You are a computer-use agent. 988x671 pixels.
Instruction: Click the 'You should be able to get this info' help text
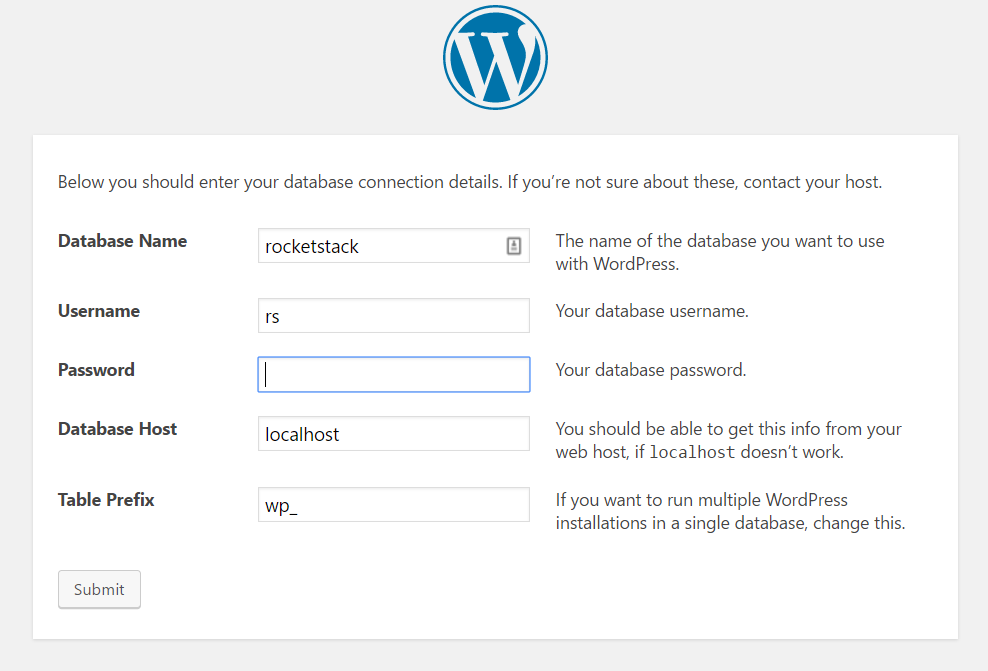click(728, 440)
